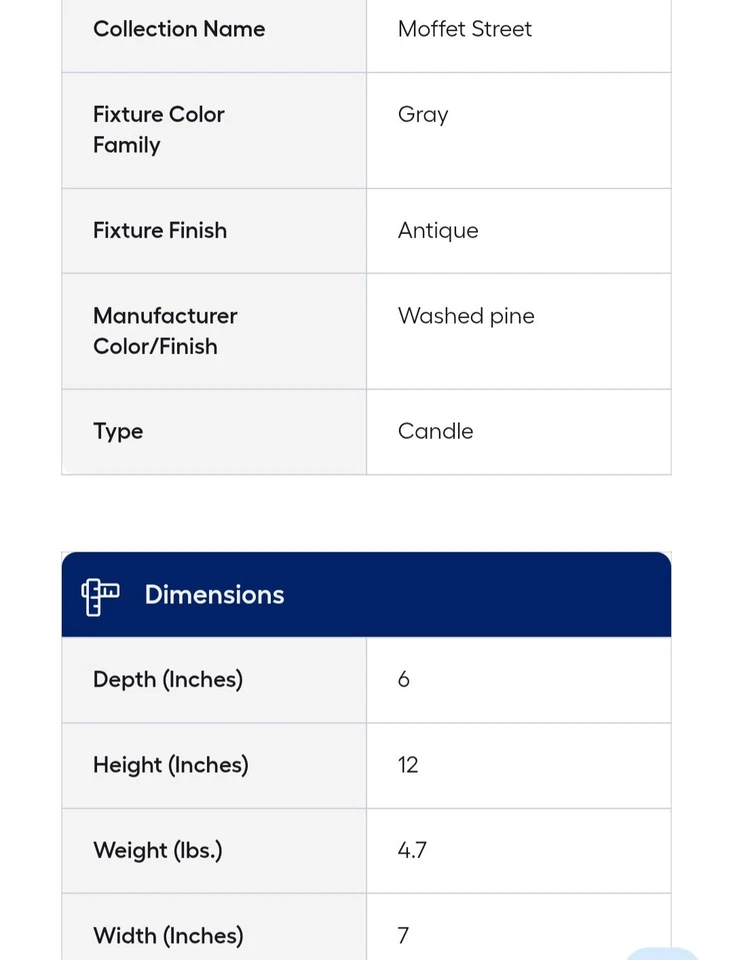Click the height value 12
Viewport: 733px width, 960px height.
(x=408, y=766)
